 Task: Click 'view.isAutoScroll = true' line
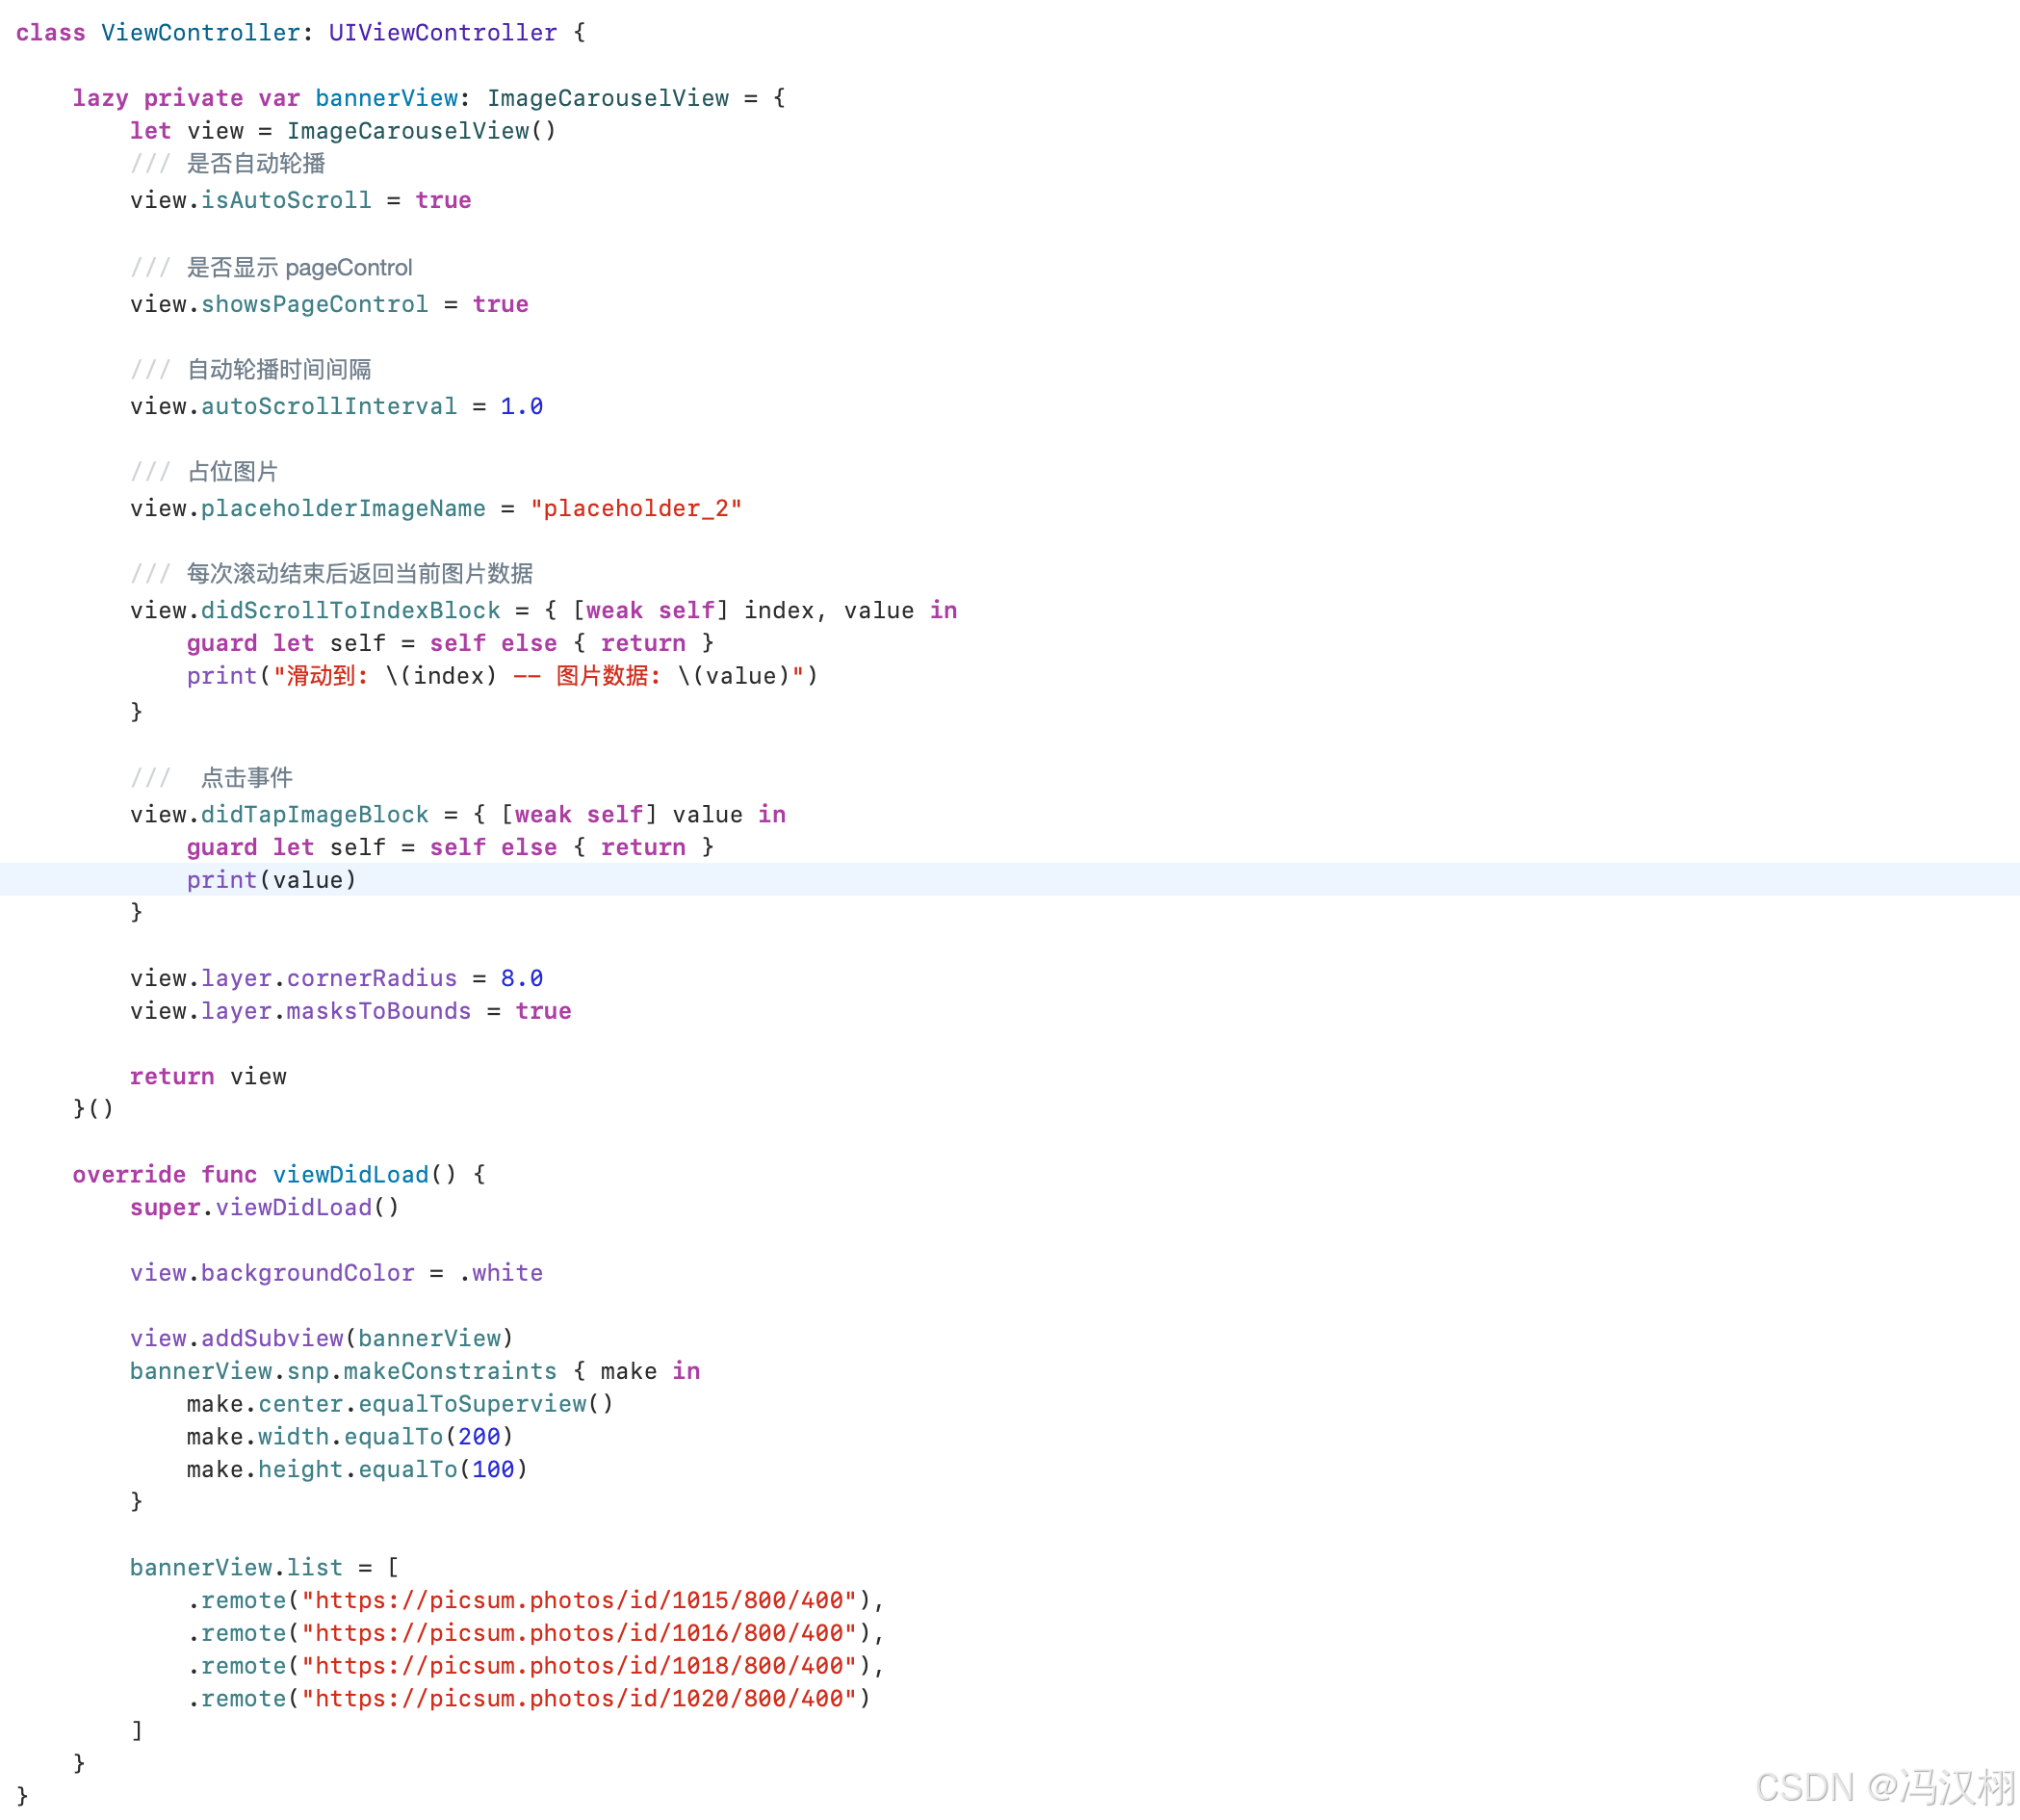pos(300,200)
